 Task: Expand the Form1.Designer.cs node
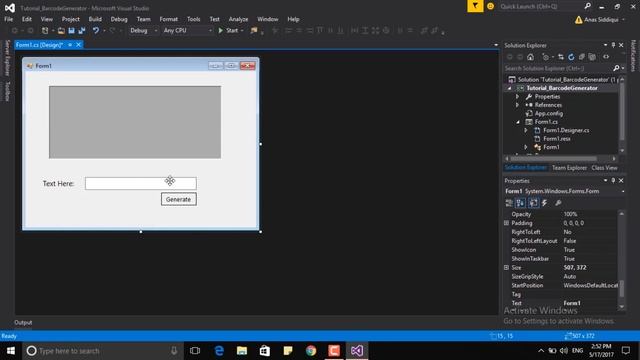coord(526,130)
